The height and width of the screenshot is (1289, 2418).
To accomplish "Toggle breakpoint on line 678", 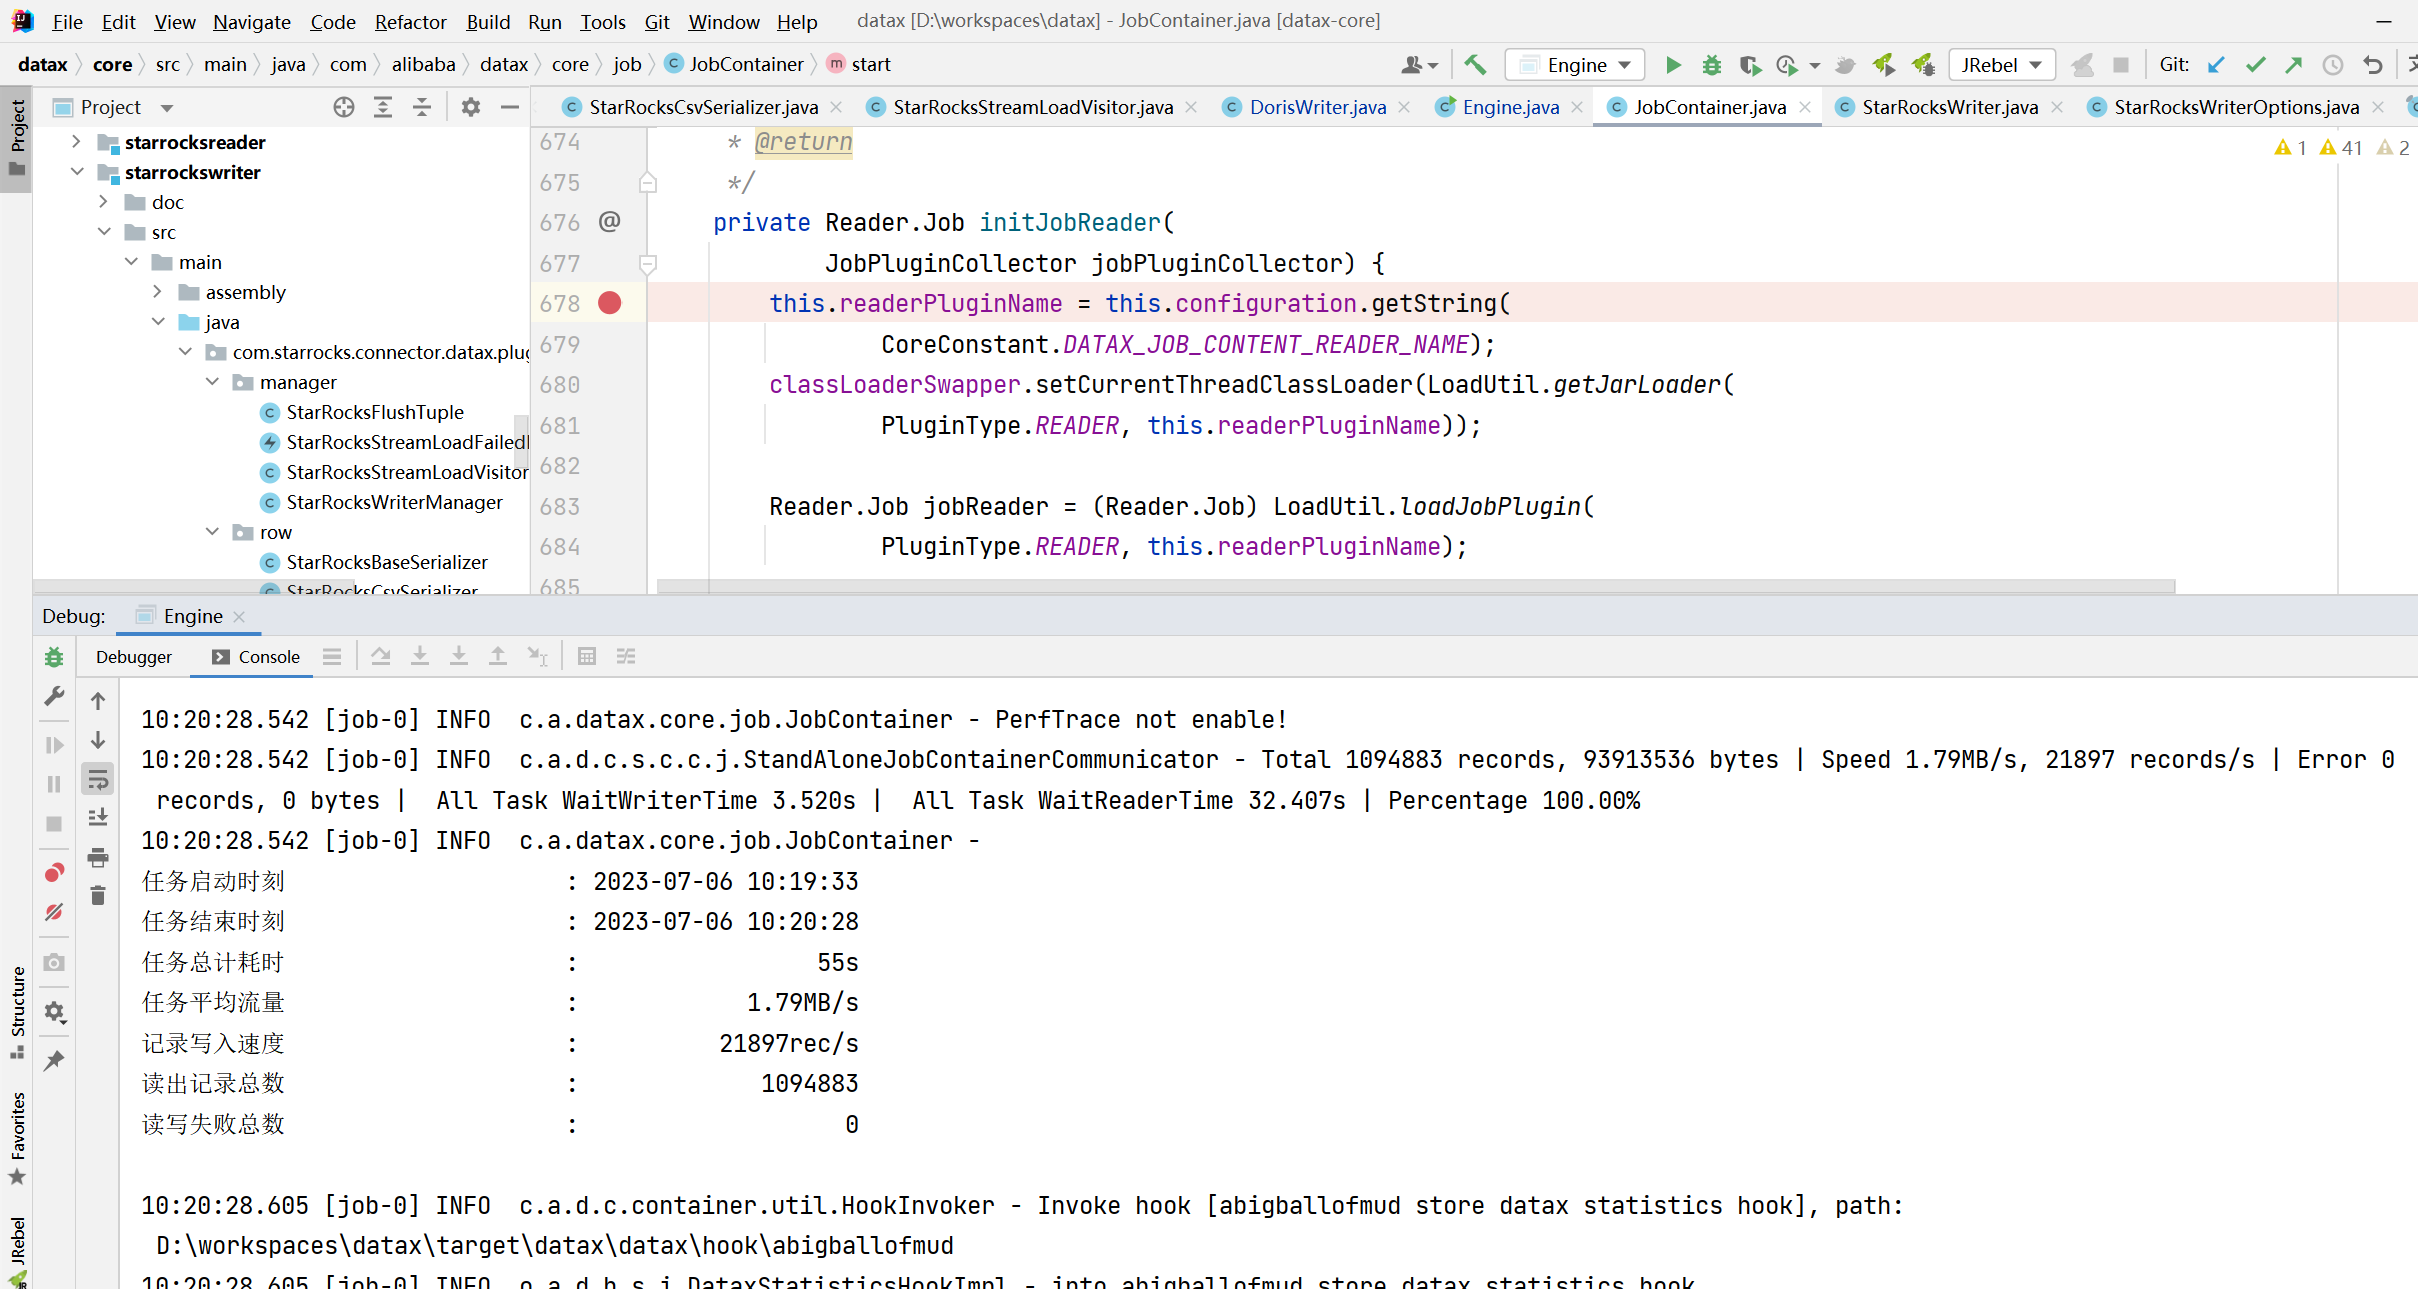I will pos(610,303).
